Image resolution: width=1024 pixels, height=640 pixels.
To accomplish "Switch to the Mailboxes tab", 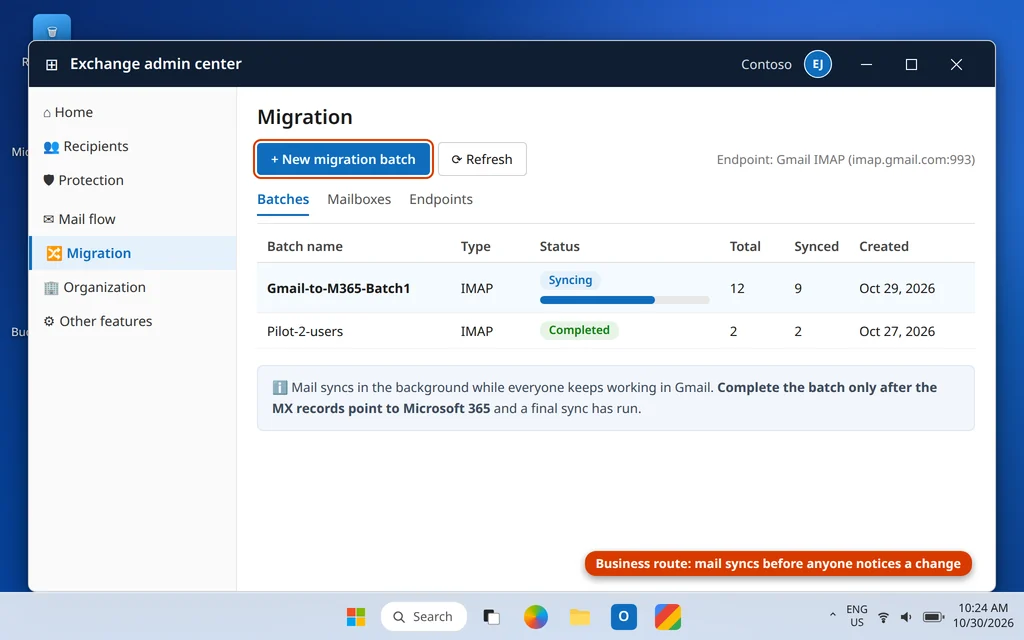I will (359, 200).
